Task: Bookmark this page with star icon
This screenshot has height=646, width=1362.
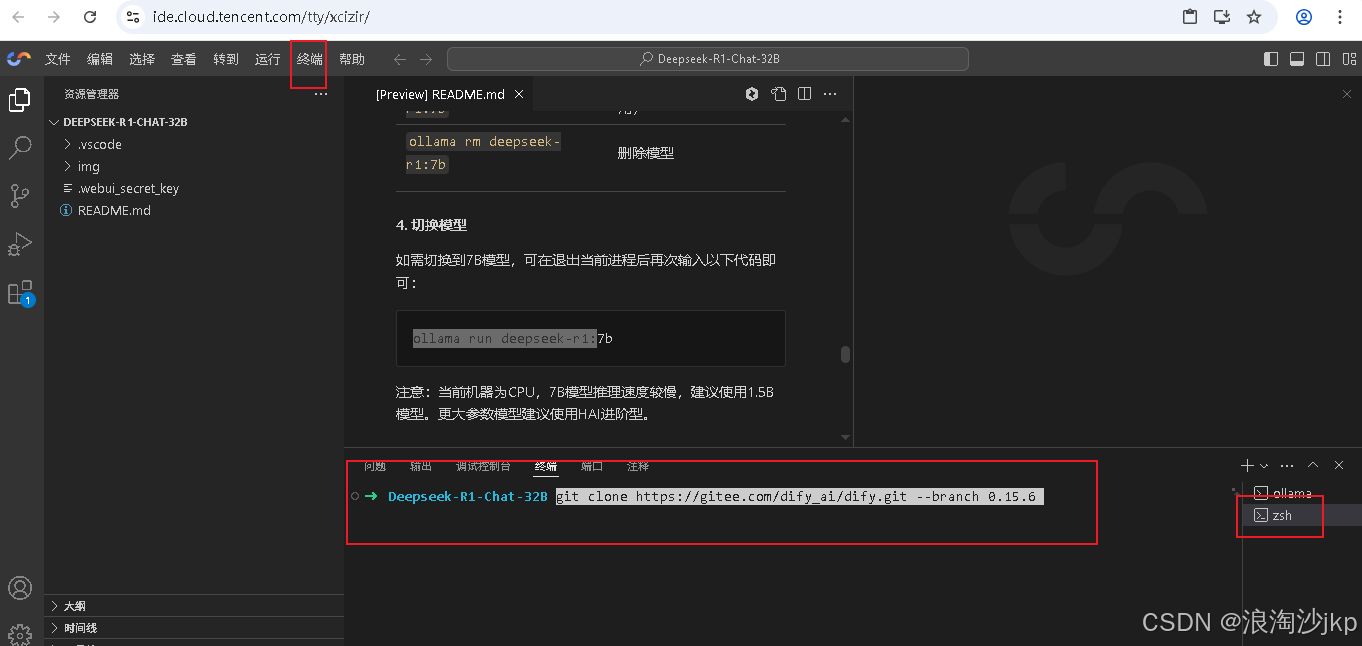Action: 1254,17
